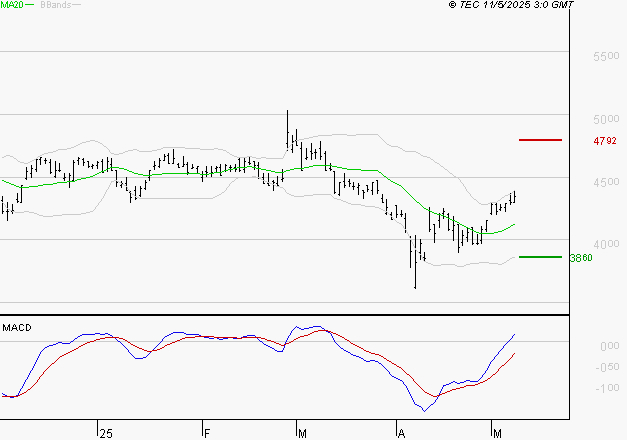Click the MA20 legend label
627x440 pixels.
11,5
